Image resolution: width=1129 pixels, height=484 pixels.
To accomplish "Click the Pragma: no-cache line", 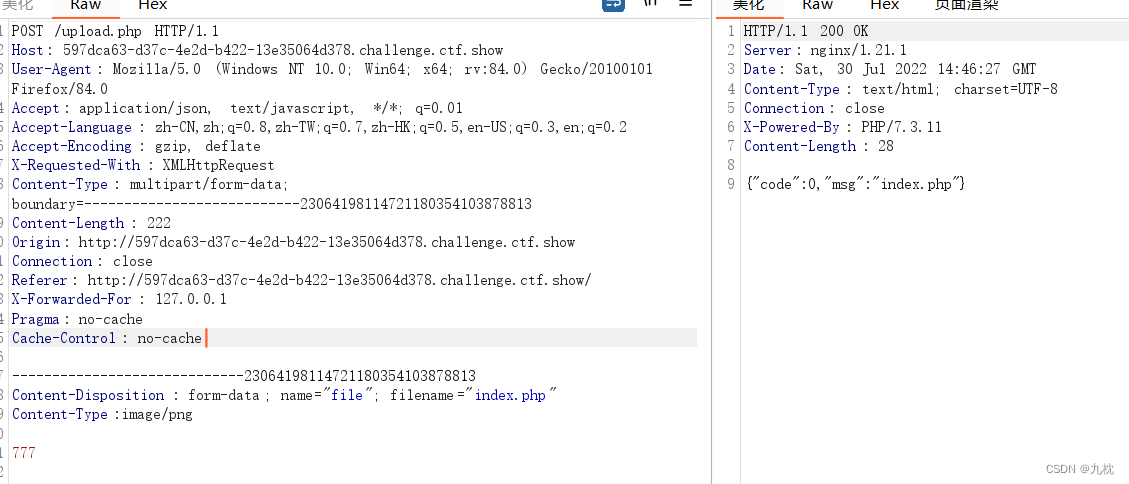I will [77, 319].
